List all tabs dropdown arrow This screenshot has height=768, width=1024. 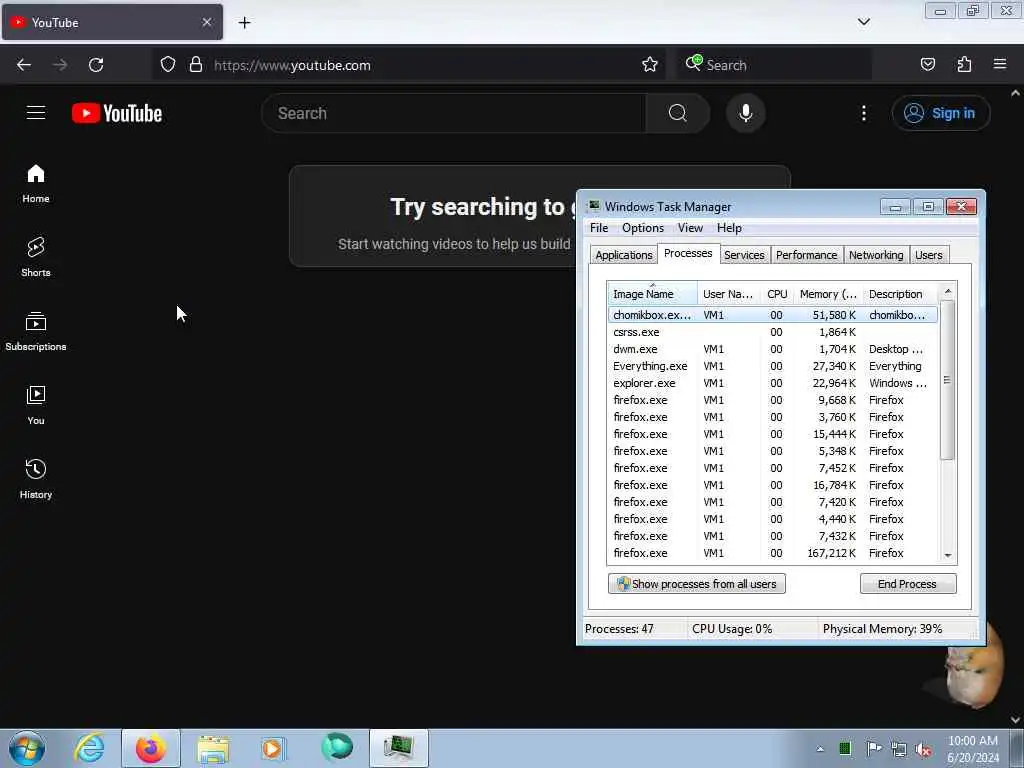(x=863, y=22)
